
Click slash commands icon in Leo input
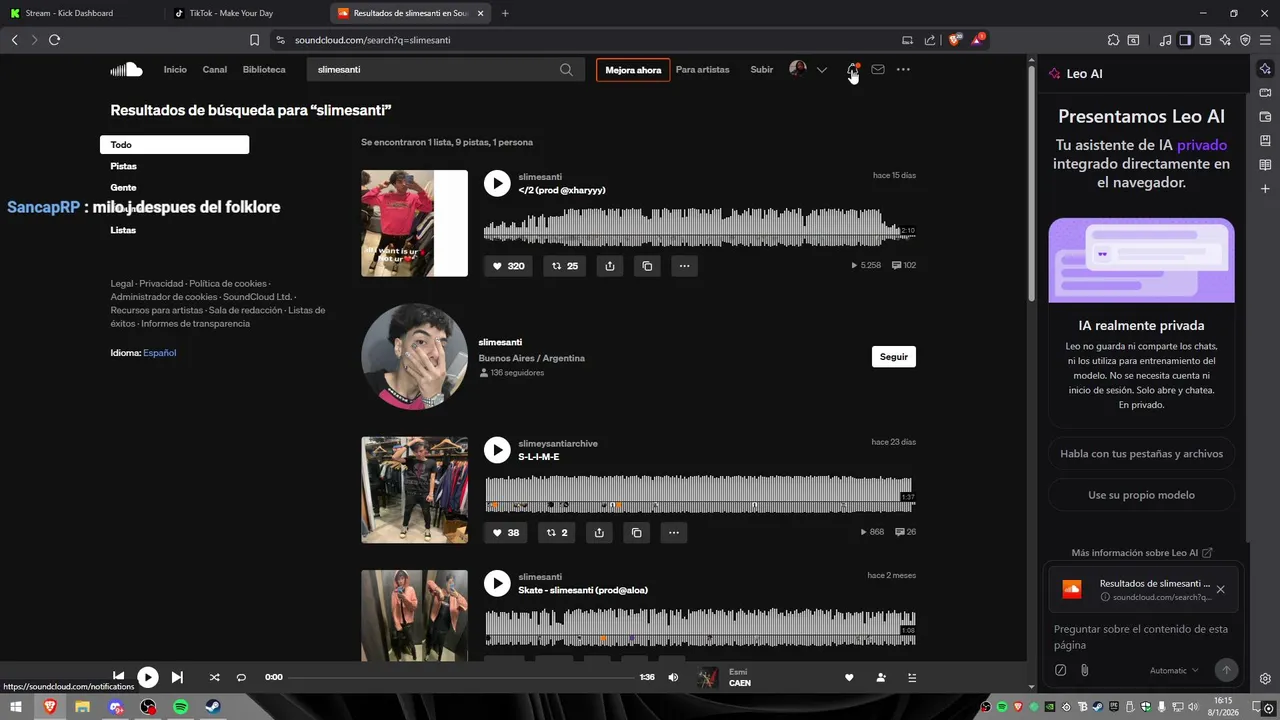(1061, 670)
